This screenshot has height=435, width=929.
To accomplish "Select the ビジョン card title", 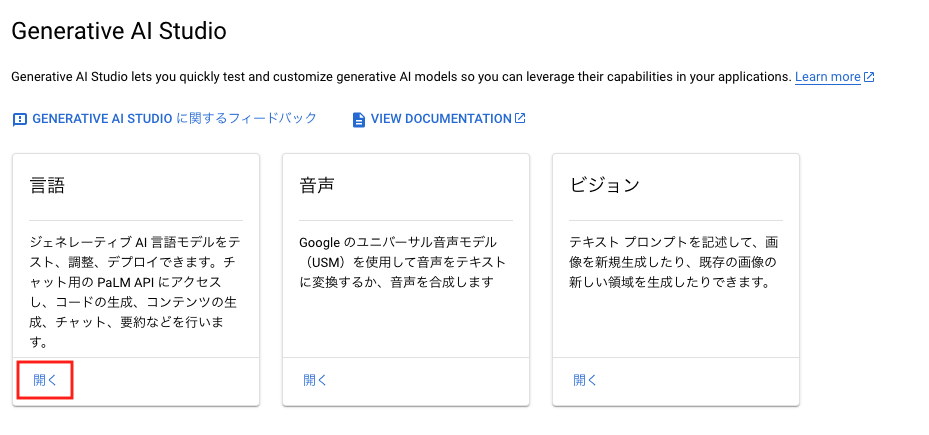I will pyautogui.click(x=604, y=185).
